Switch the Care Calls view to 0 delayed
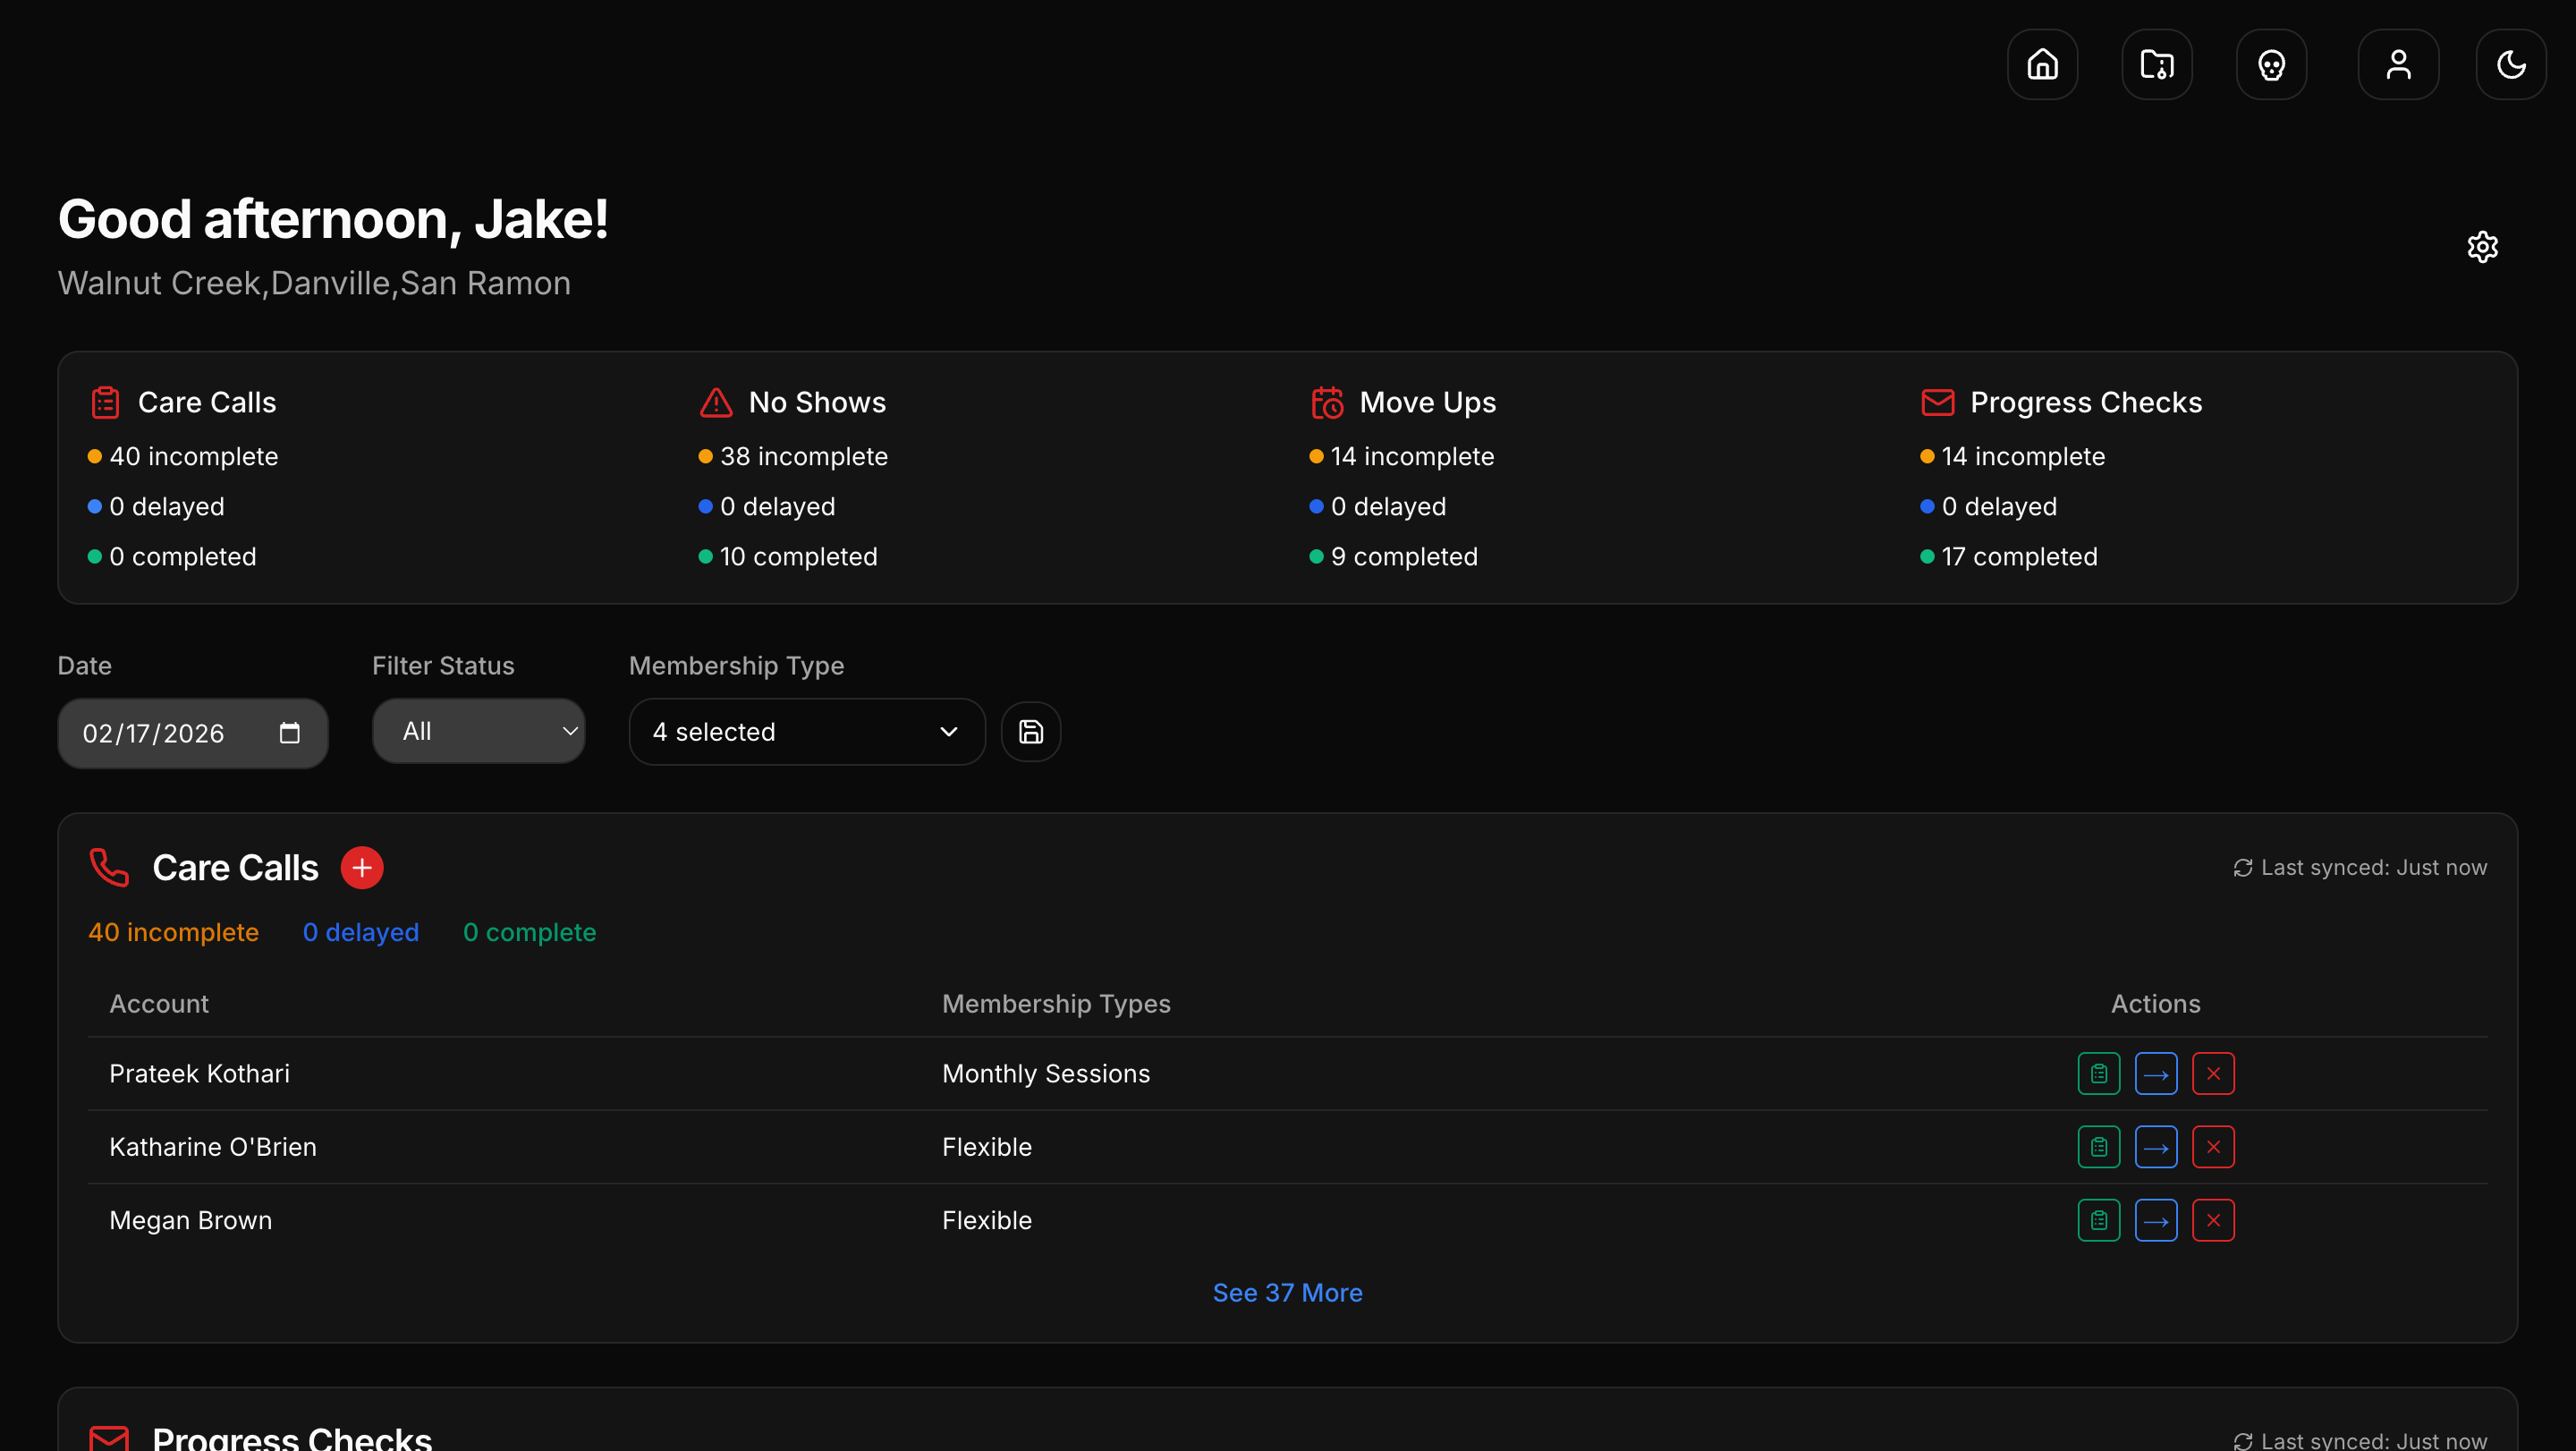Image resolution: width=2576 pixels, height=1451 pixels. coord(360,932)
